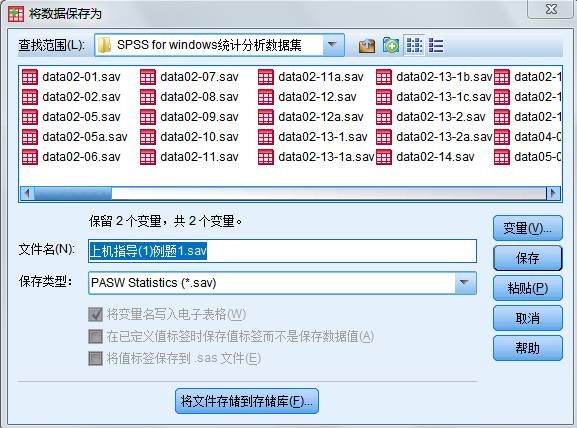Click the horizontal scrollbar thumb in file list
The width and height of the screenshot is (577, 428).
pyautogui.click(x=72, y=193)
